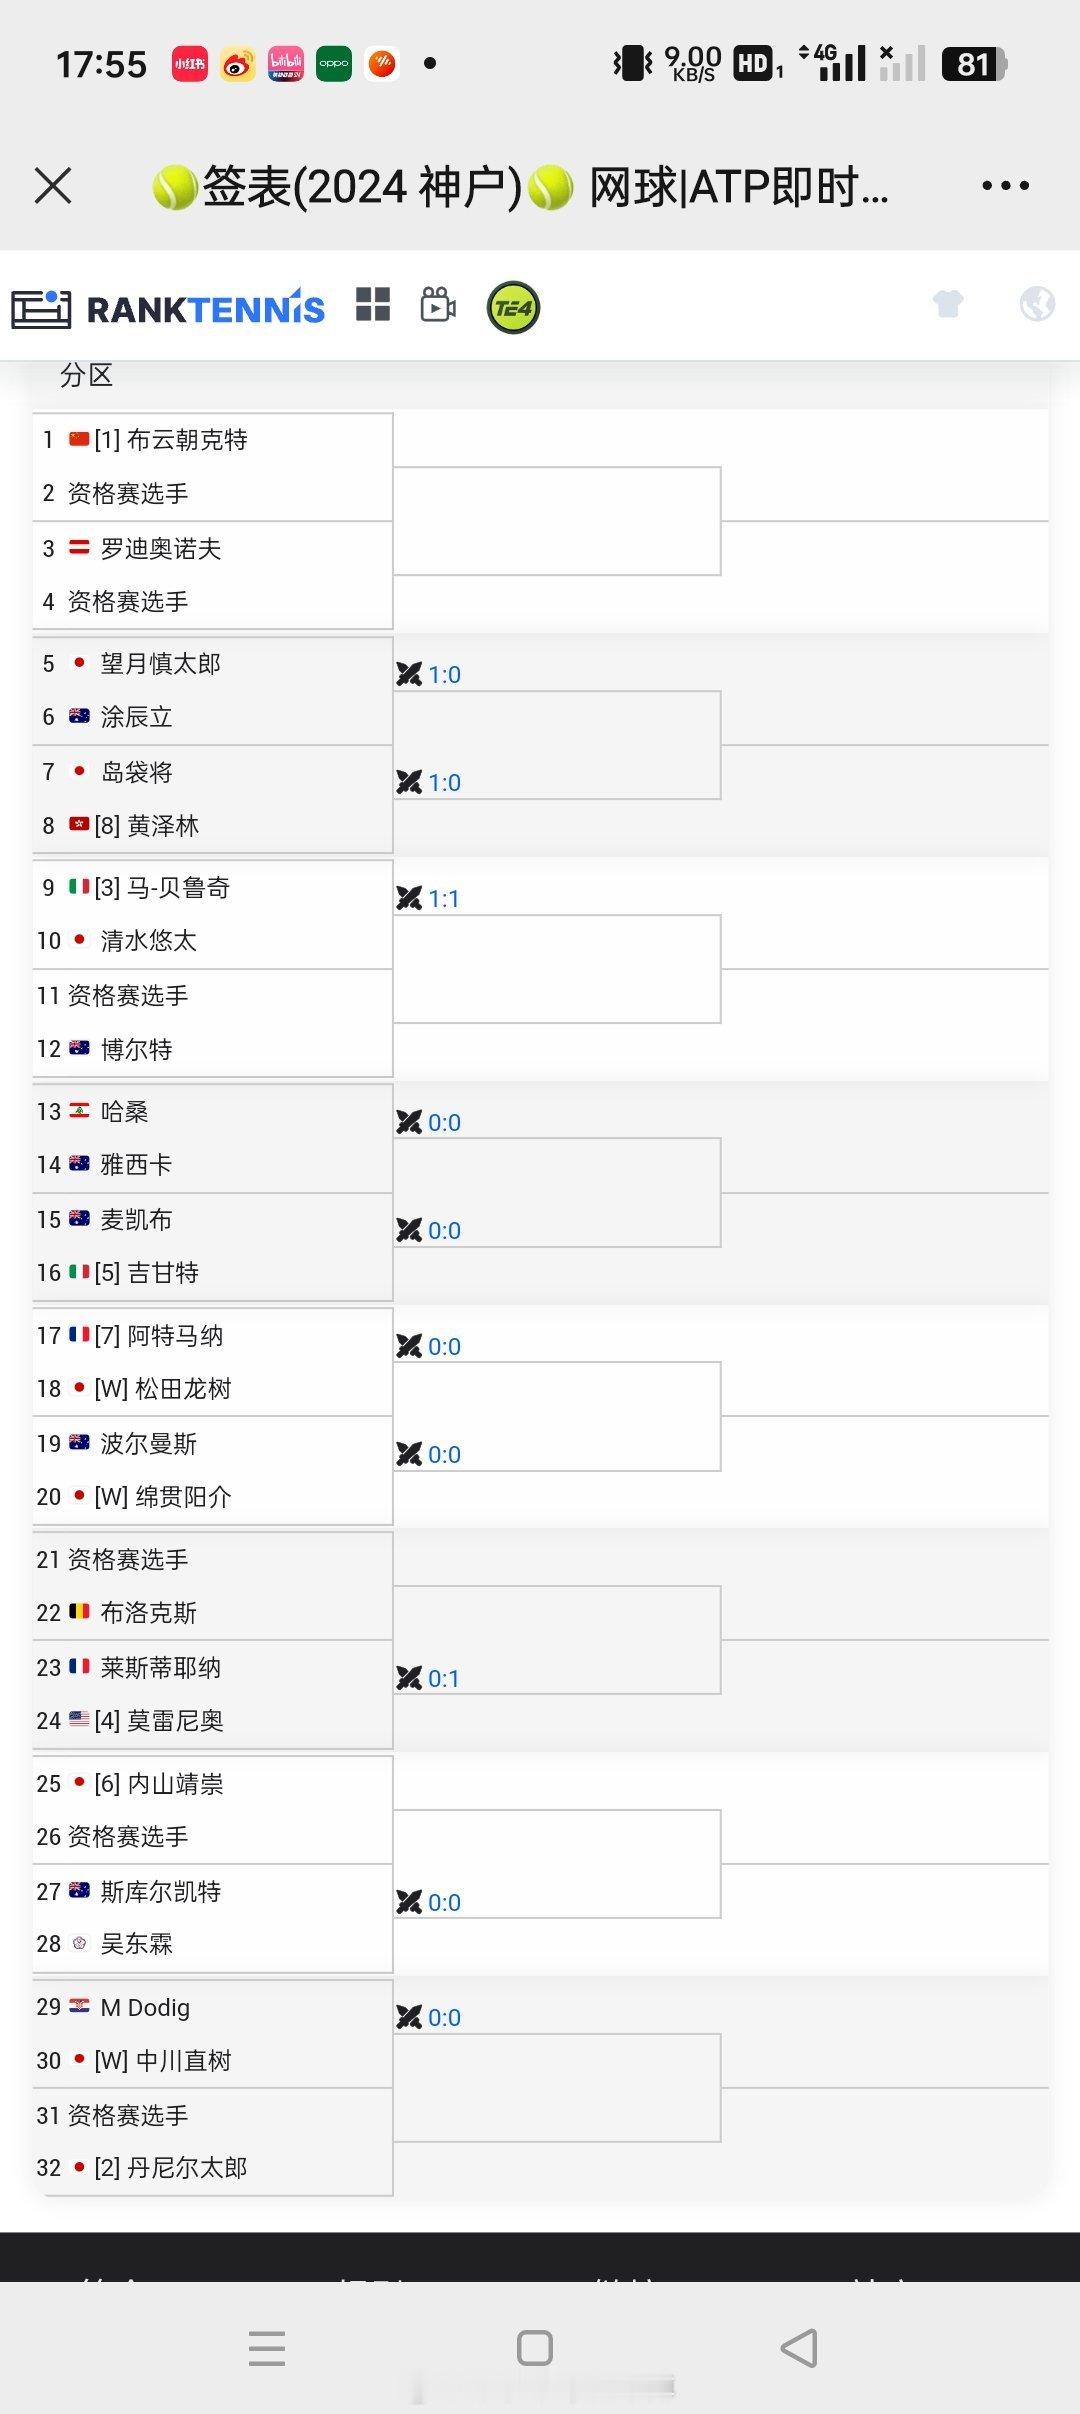Close the webview with the X icon
1080x2414 pixels.
[53, 186]
